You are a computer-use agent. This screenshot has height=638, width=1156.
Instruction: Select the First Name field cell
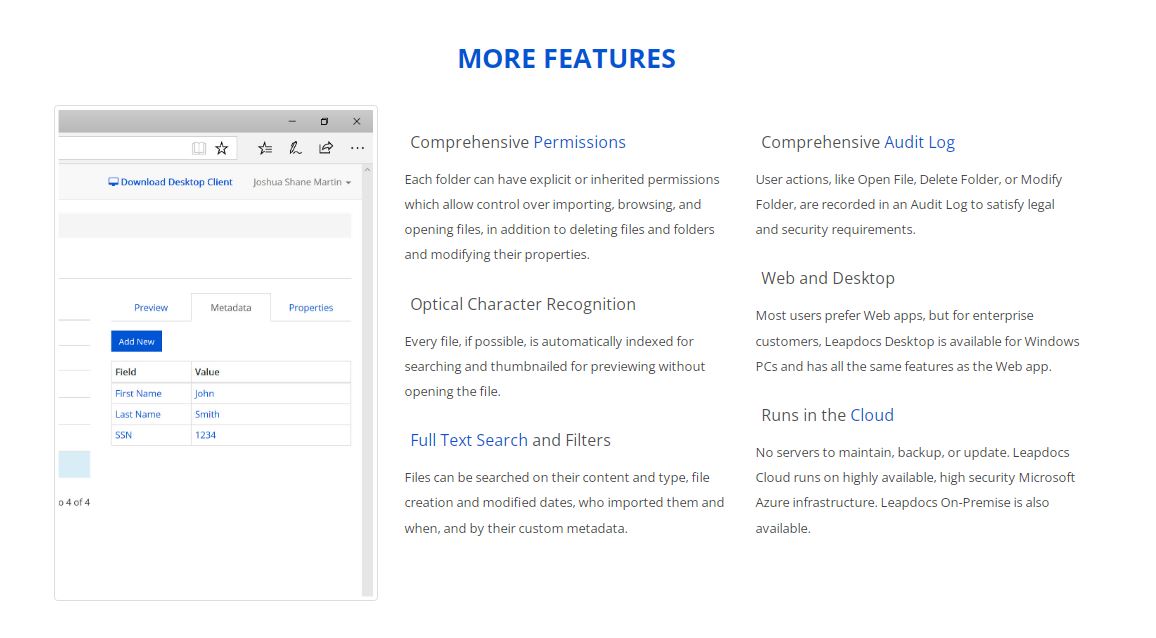(x=151, y=393)
